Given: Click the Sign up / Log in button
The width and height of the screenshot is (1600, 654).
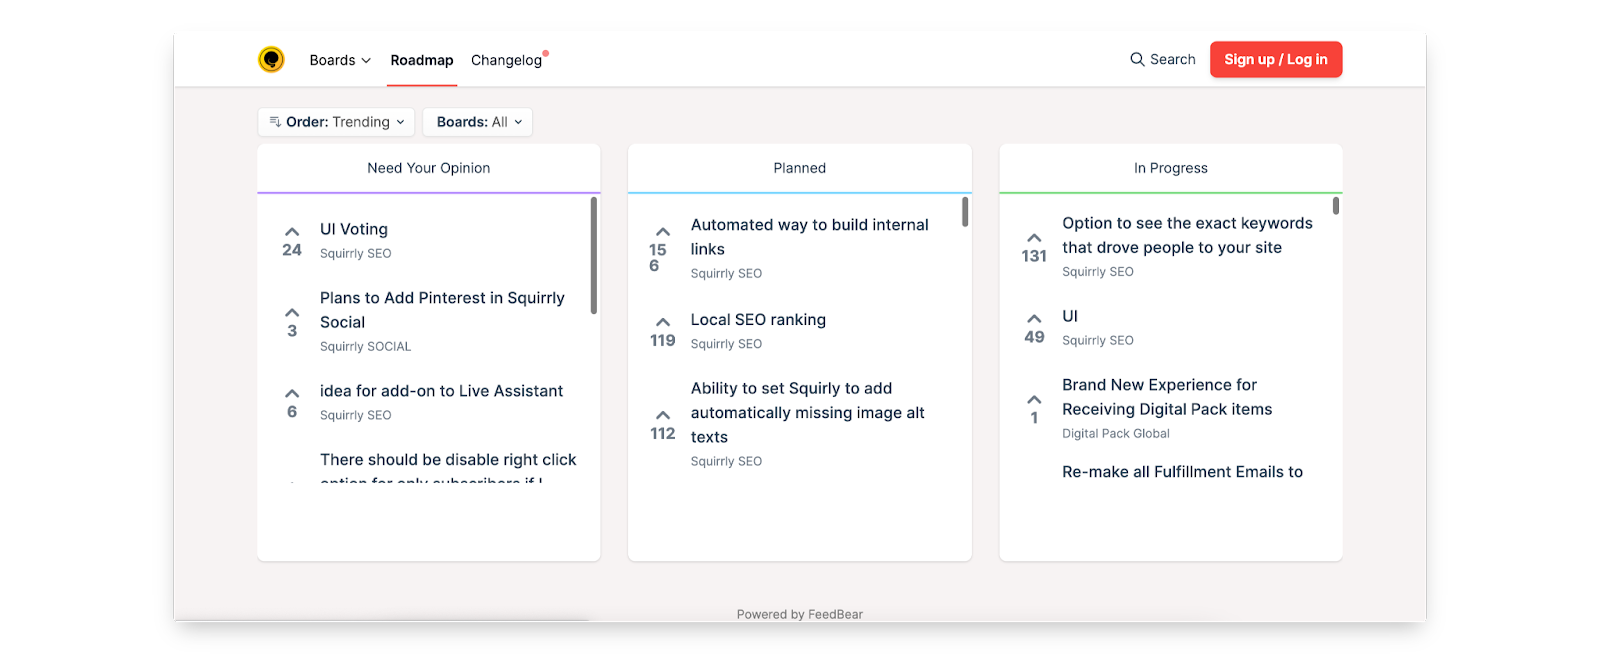Looking at the screenshot, I should tap(1276, 60).
